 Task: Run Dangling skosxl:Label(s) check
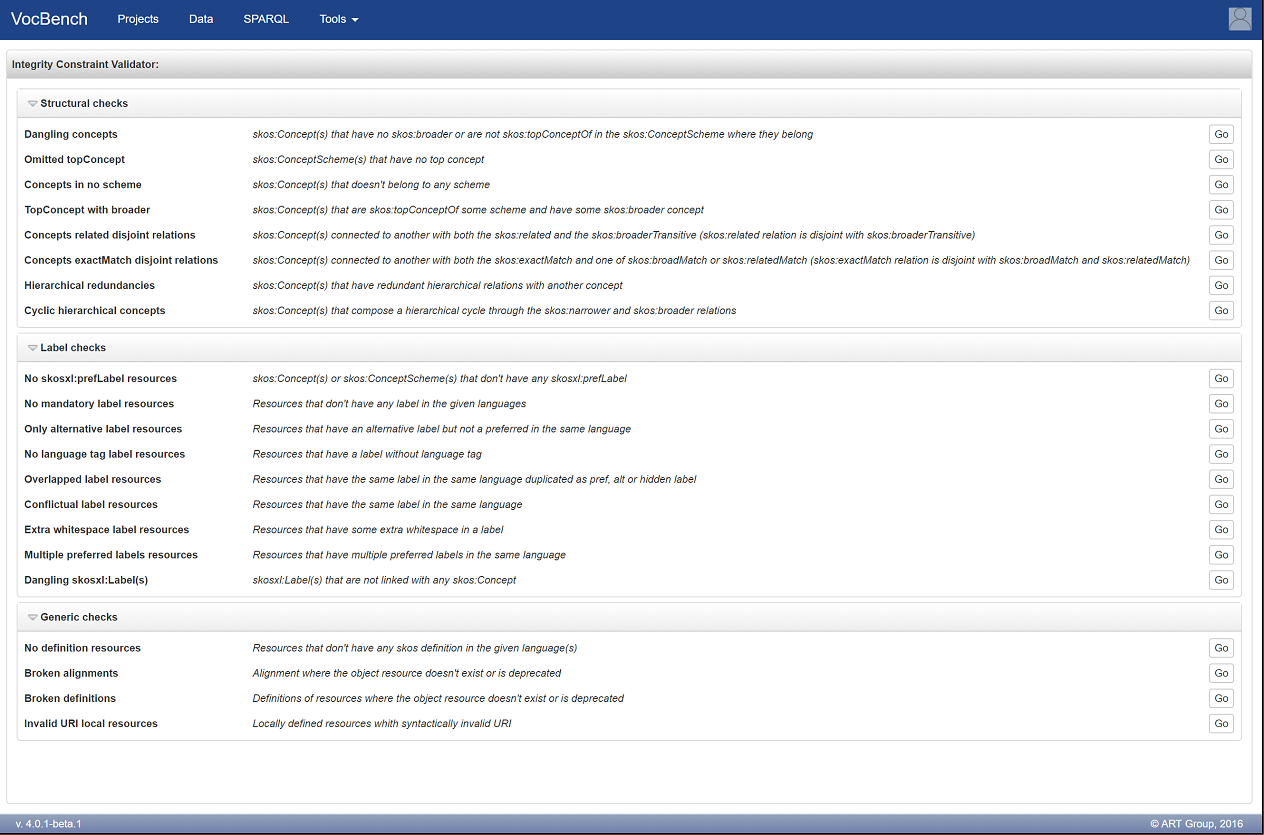[1221, 580]
